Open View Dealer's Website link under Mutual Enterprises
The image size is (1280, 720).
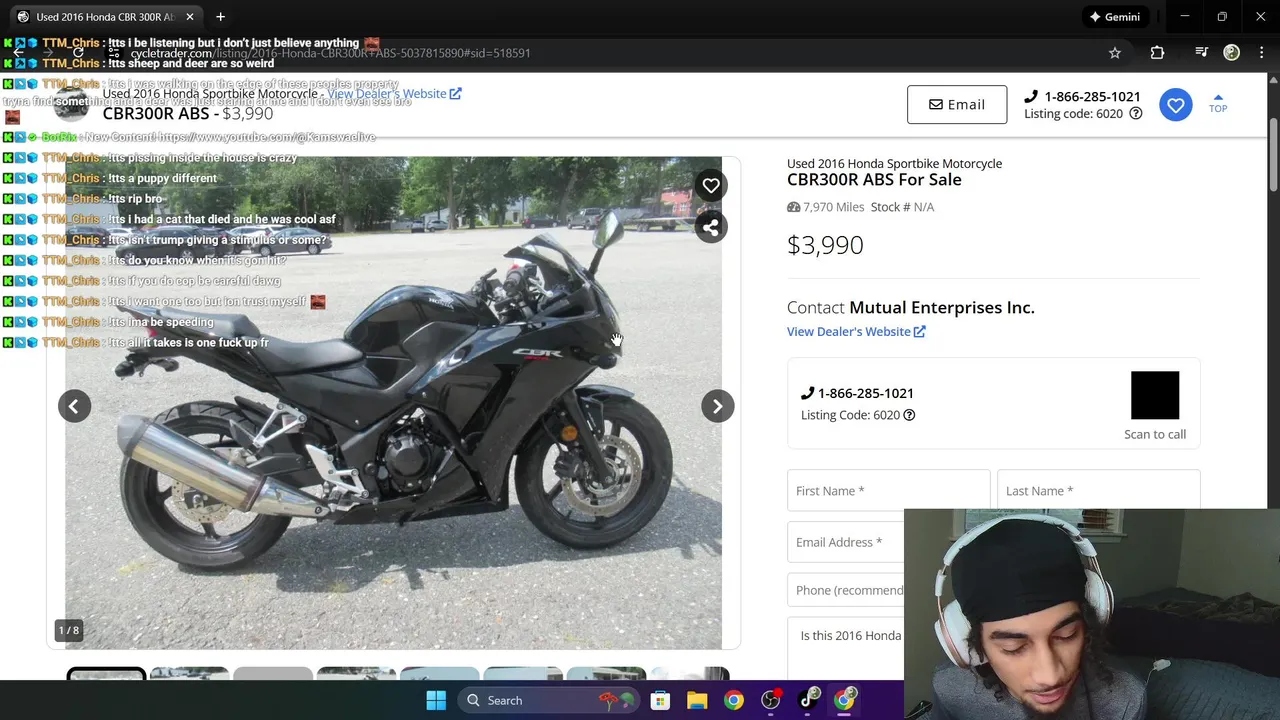856,332
